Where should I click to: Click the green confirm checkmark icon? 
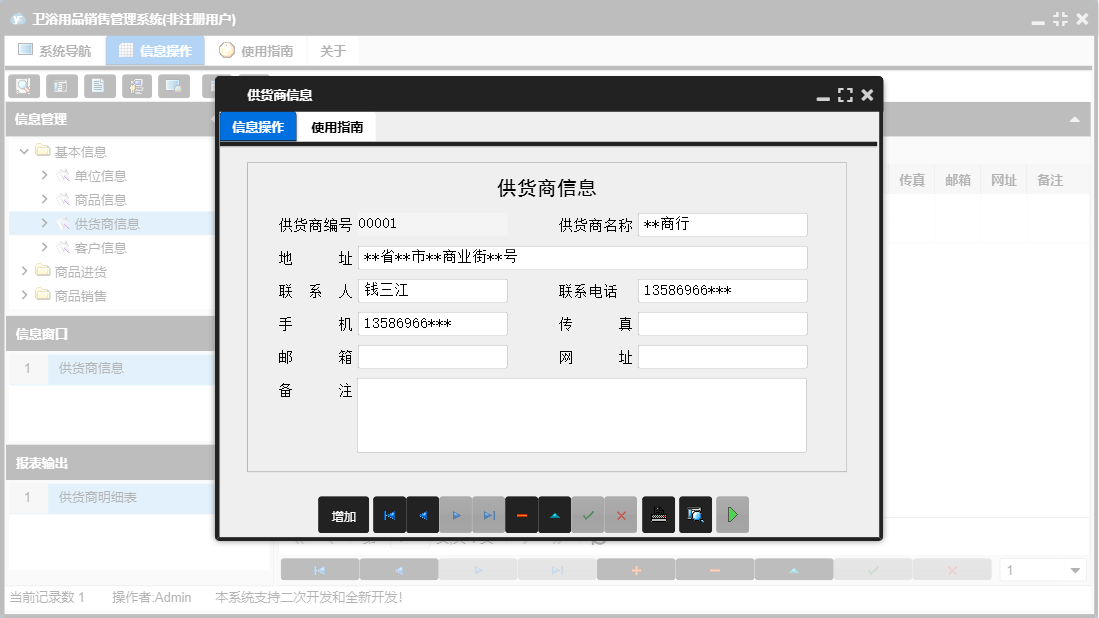588,514
